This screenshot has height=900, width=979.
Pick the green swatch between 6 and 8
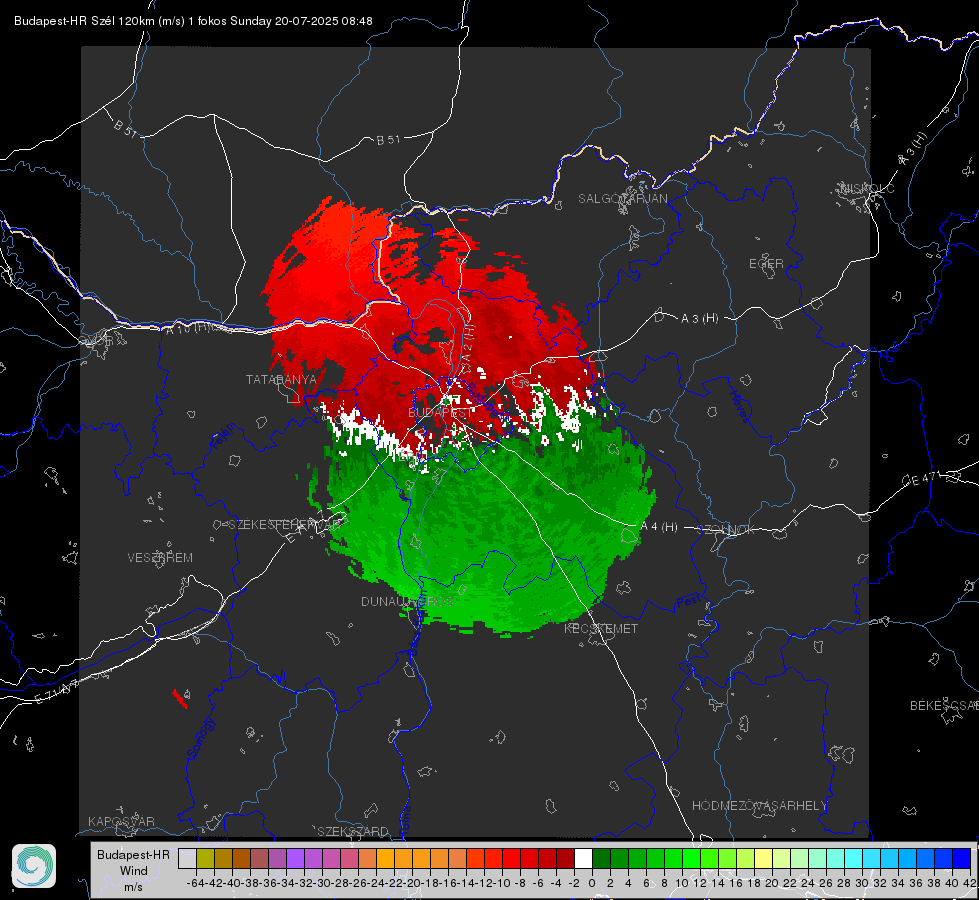coord(655,858)
